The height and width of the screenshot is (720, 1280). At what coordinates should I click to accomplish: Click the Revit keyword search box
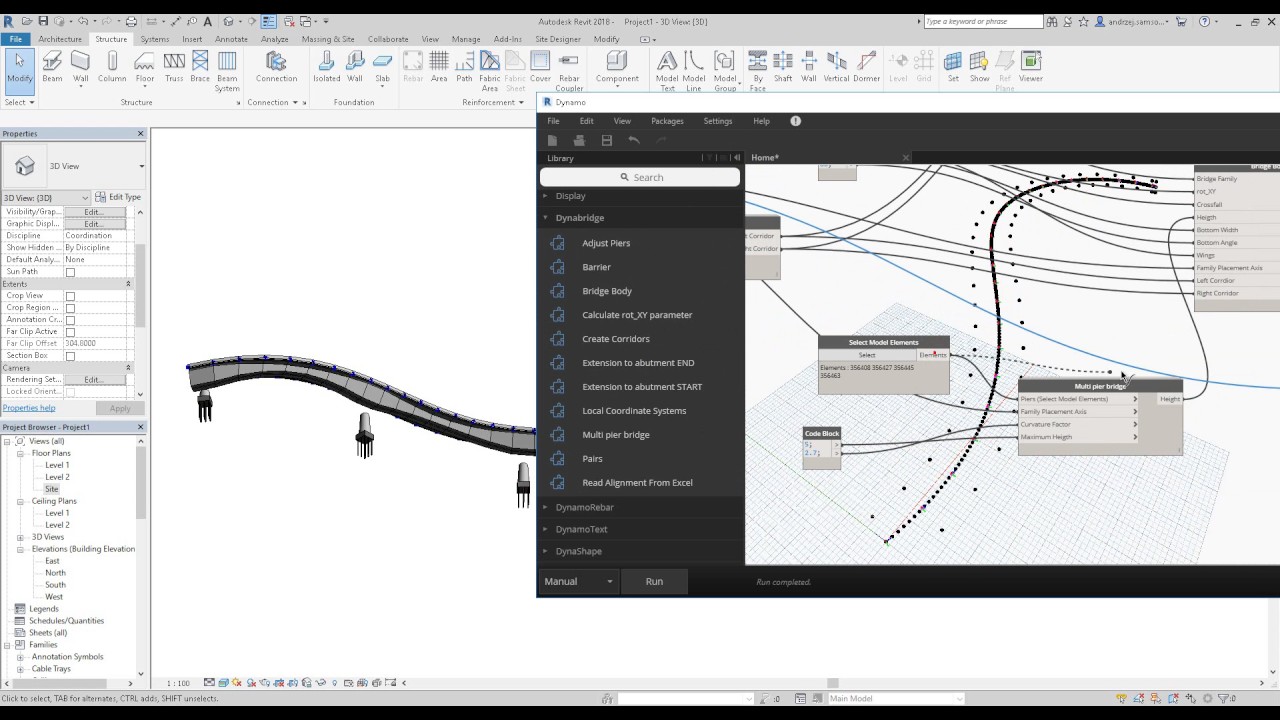point(983,21)
